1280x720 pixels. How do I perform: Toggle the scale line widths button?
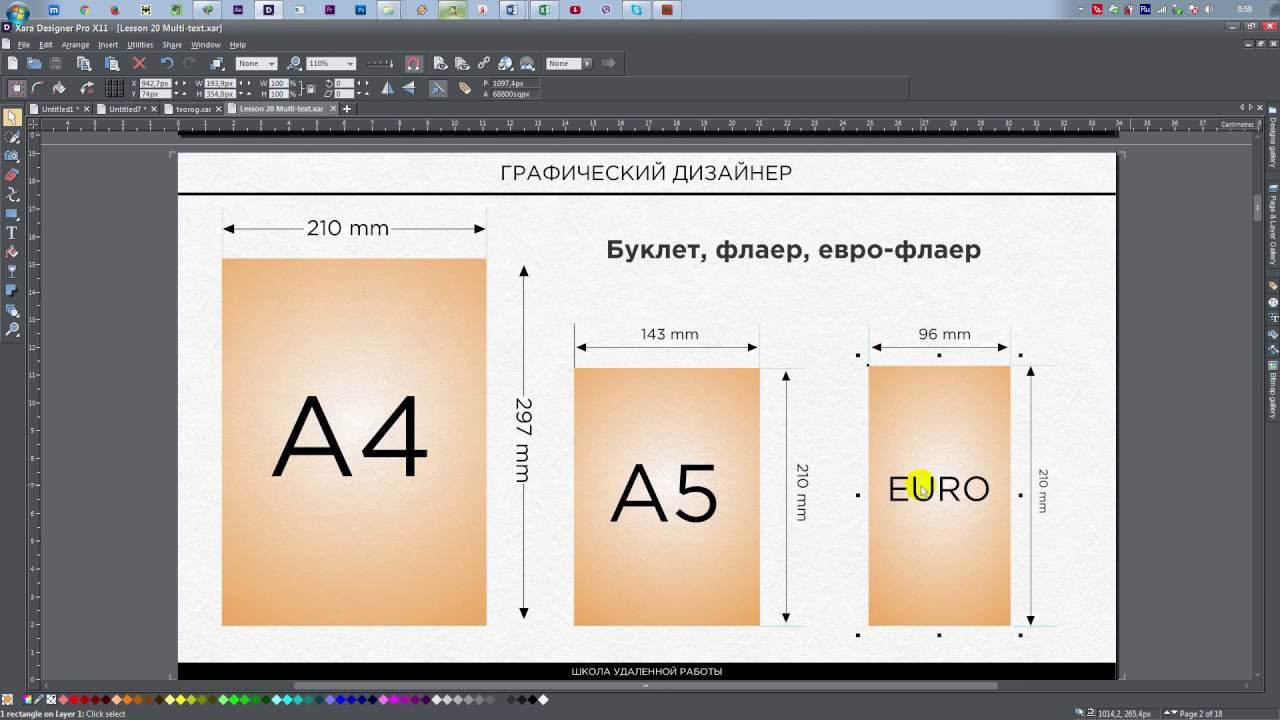pos(438,88)
